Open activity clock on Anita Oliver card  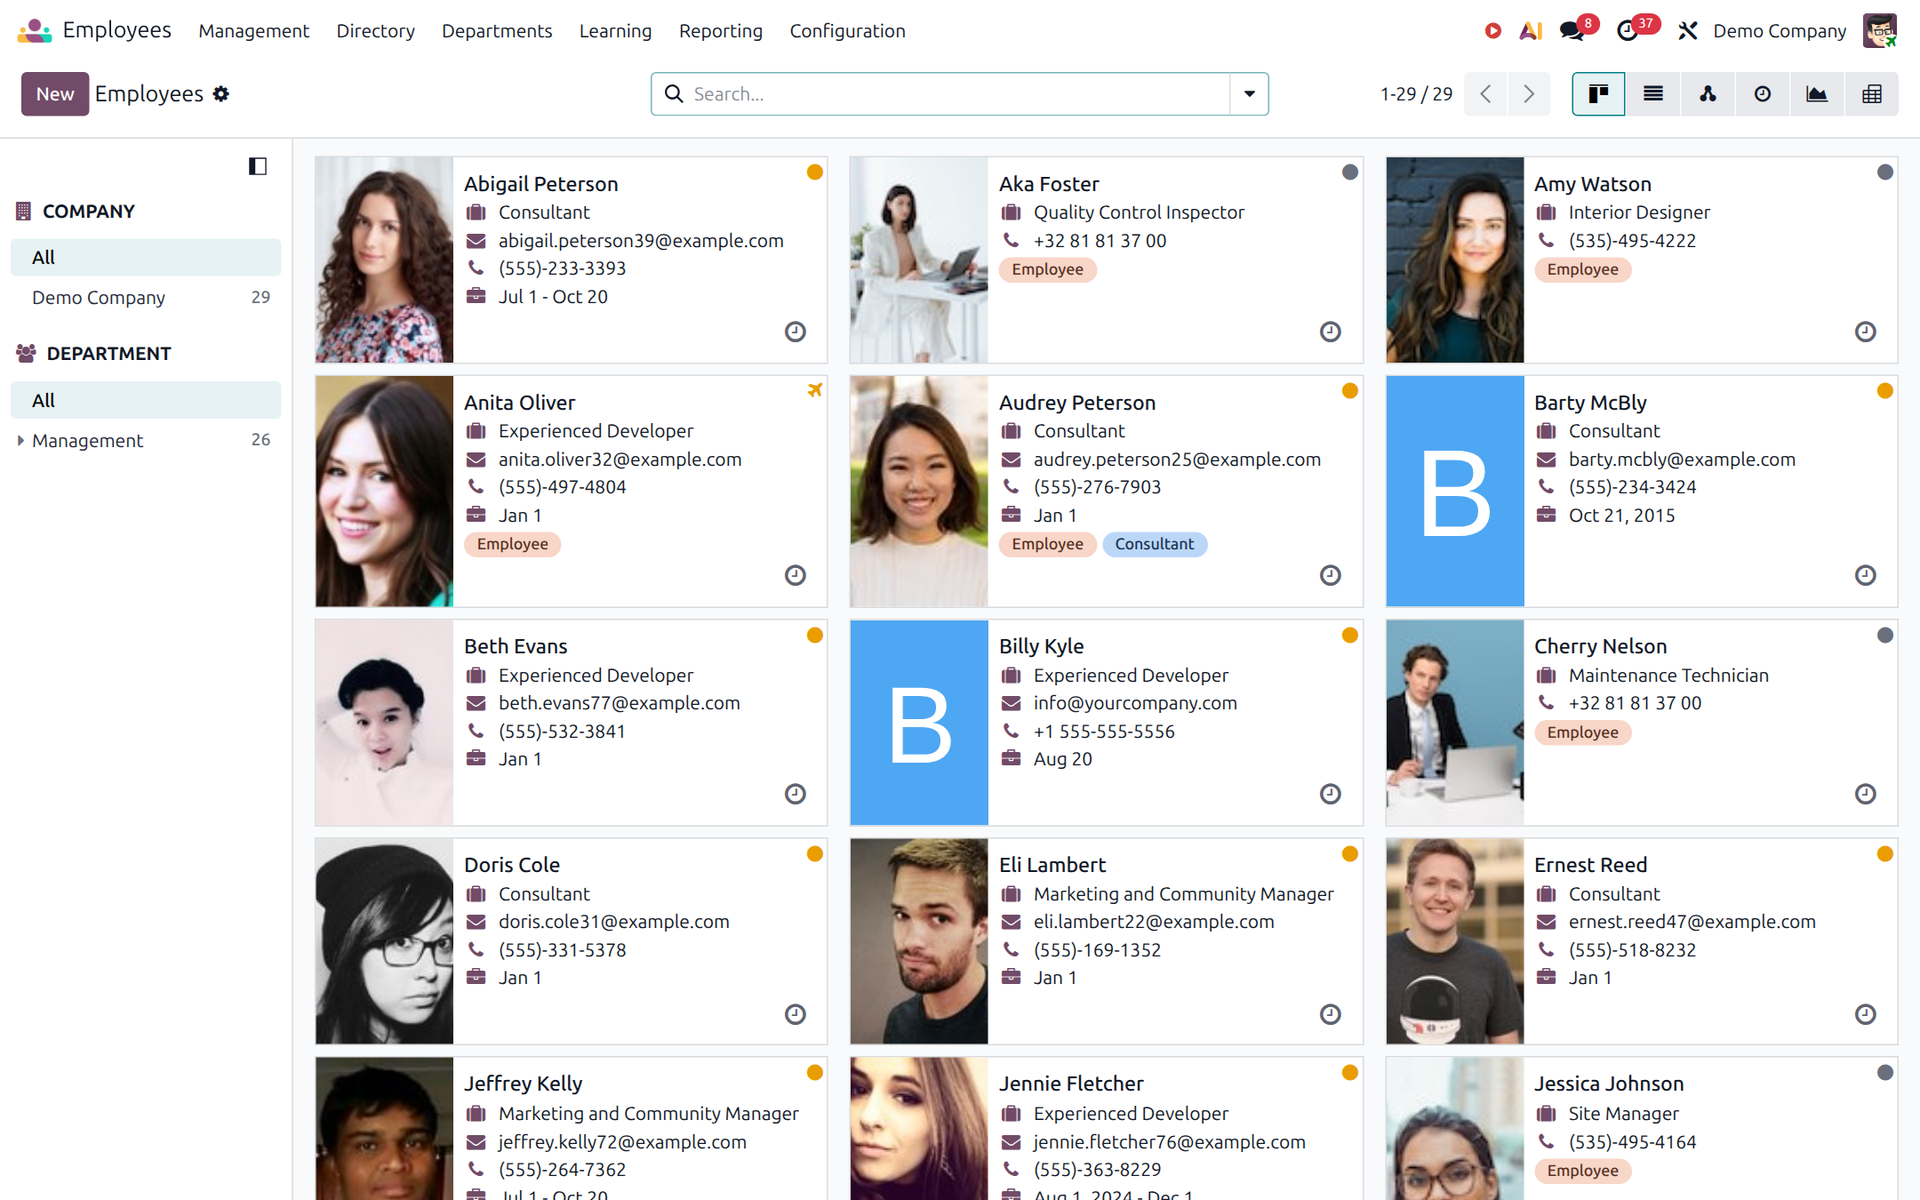(795, 575)
